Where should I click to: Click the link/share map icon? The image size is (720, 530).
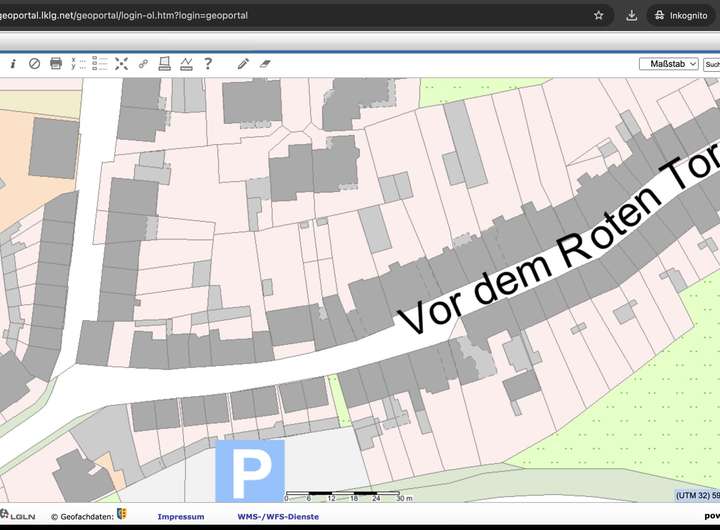pyautogui.click(x=143, y=63)
